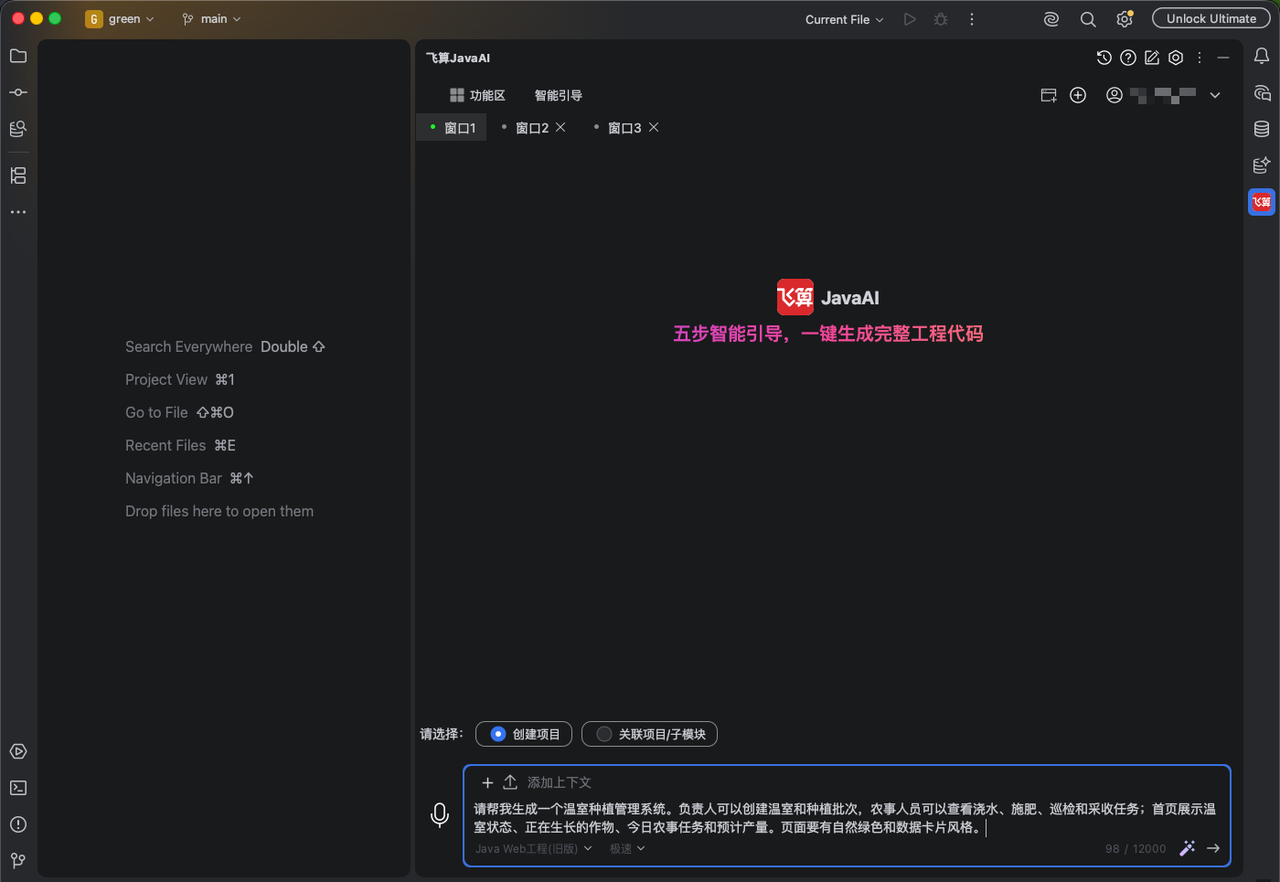Click the Recent Files hint text

(x=165, y=445)
